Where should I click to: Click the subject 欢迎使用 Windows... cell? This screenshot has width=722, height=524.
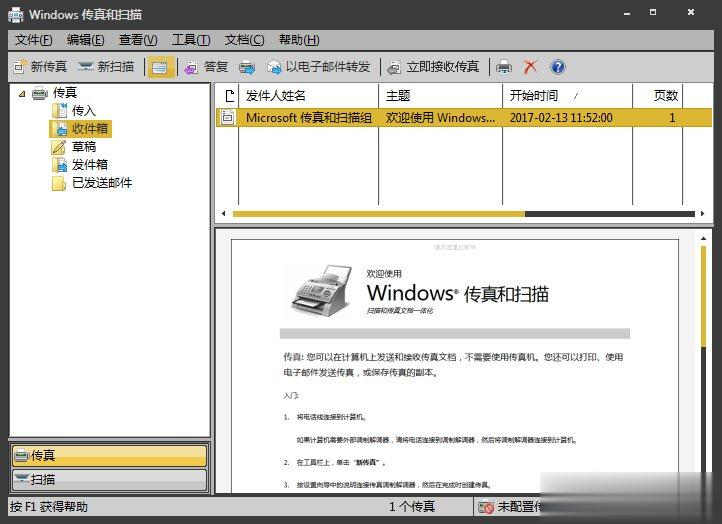click(x=440, y=118)
